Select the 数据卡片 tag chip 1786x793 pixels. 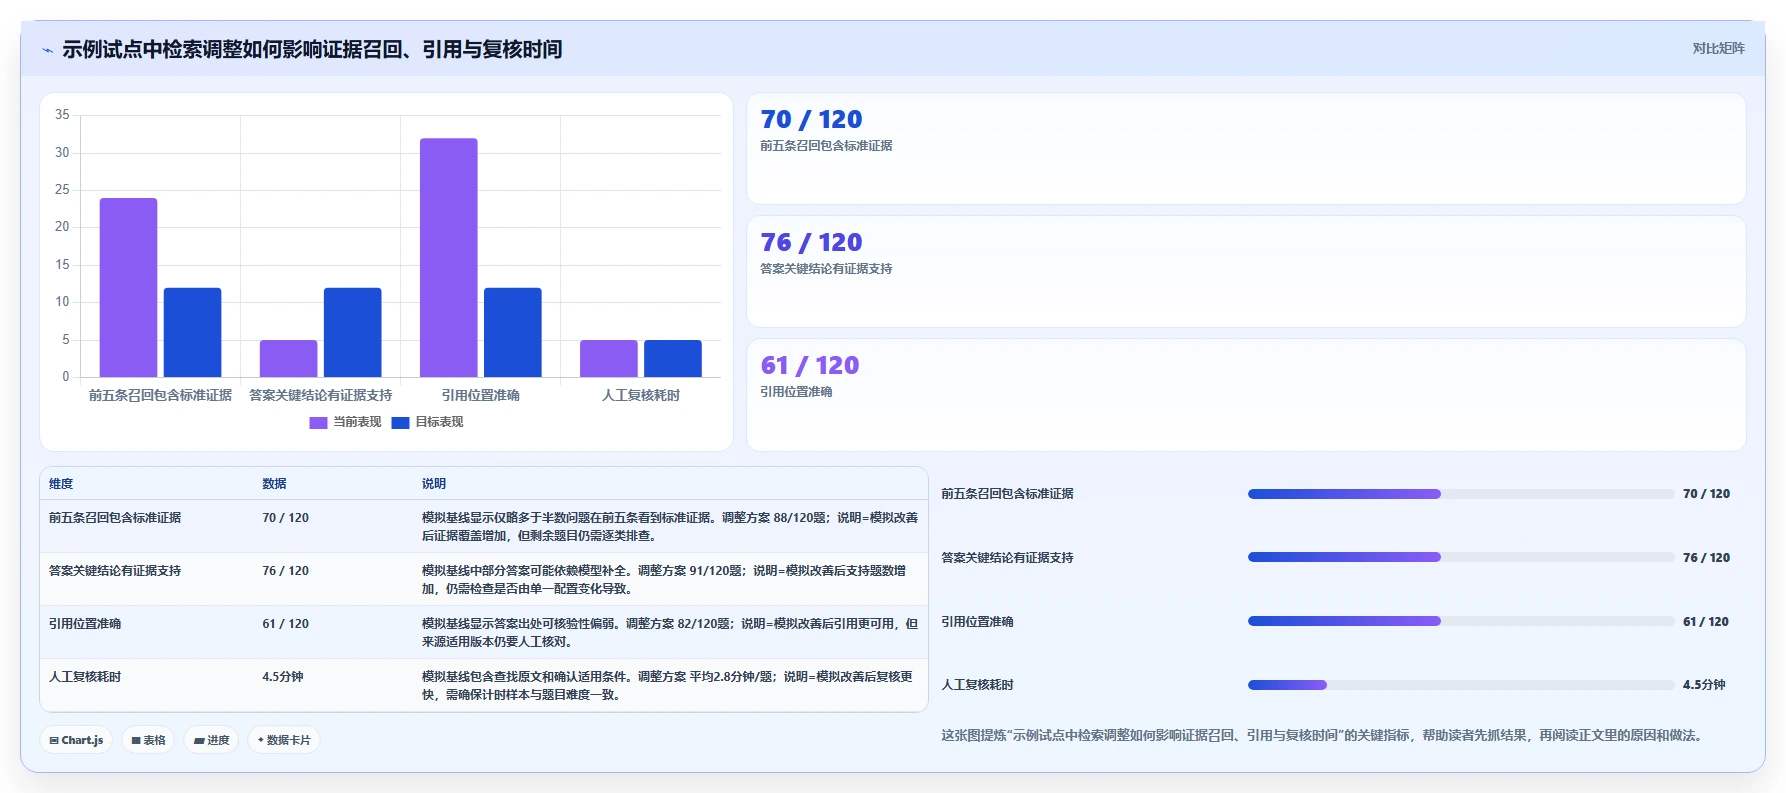click(284, 740)
